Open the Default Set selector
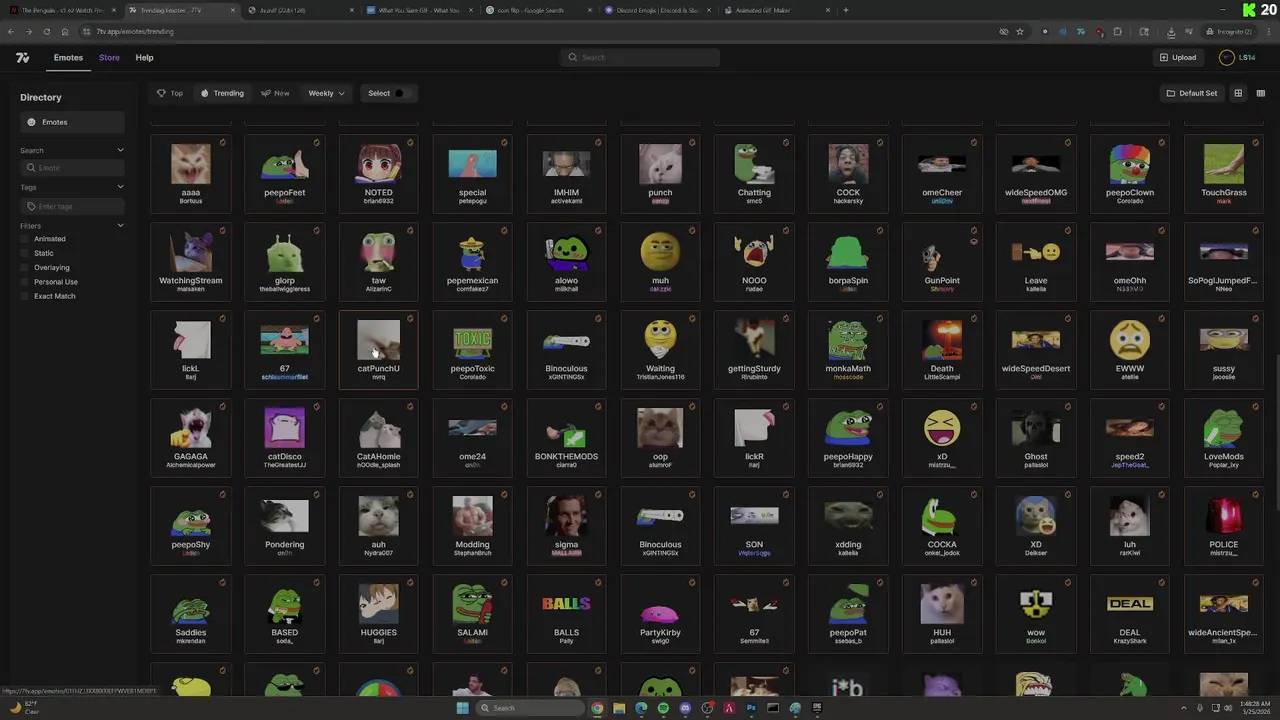 pos(1192,93)
